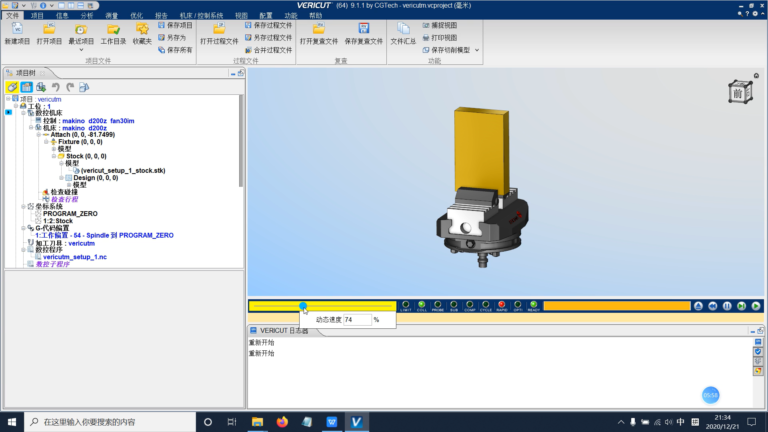
Task: Select the vericut_setup_1_stock.stk model
Action: [122, 170]
